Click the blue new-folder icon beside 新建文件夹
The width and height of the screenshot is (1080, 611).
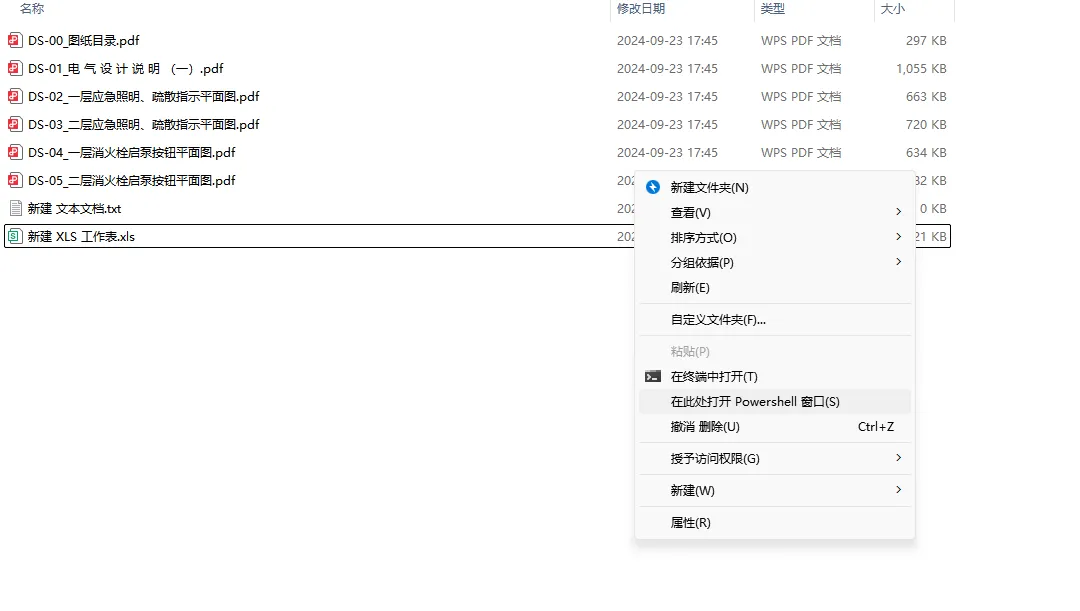(651, 187)
